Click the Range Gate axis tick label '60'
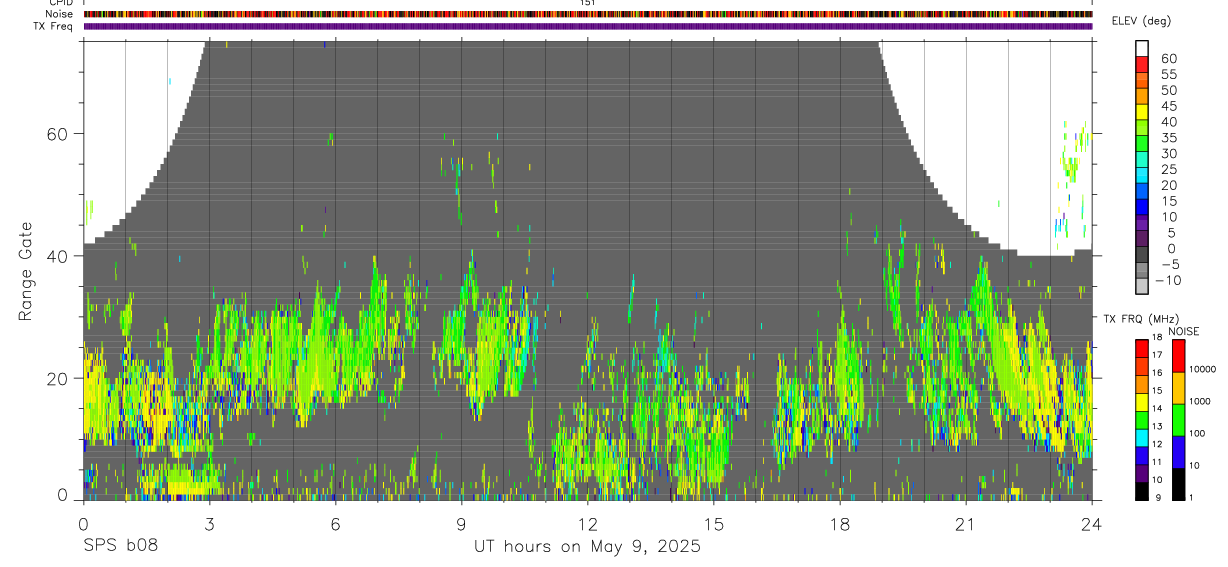The width and height of the screenshot is (1228, 567). [59, 134]
